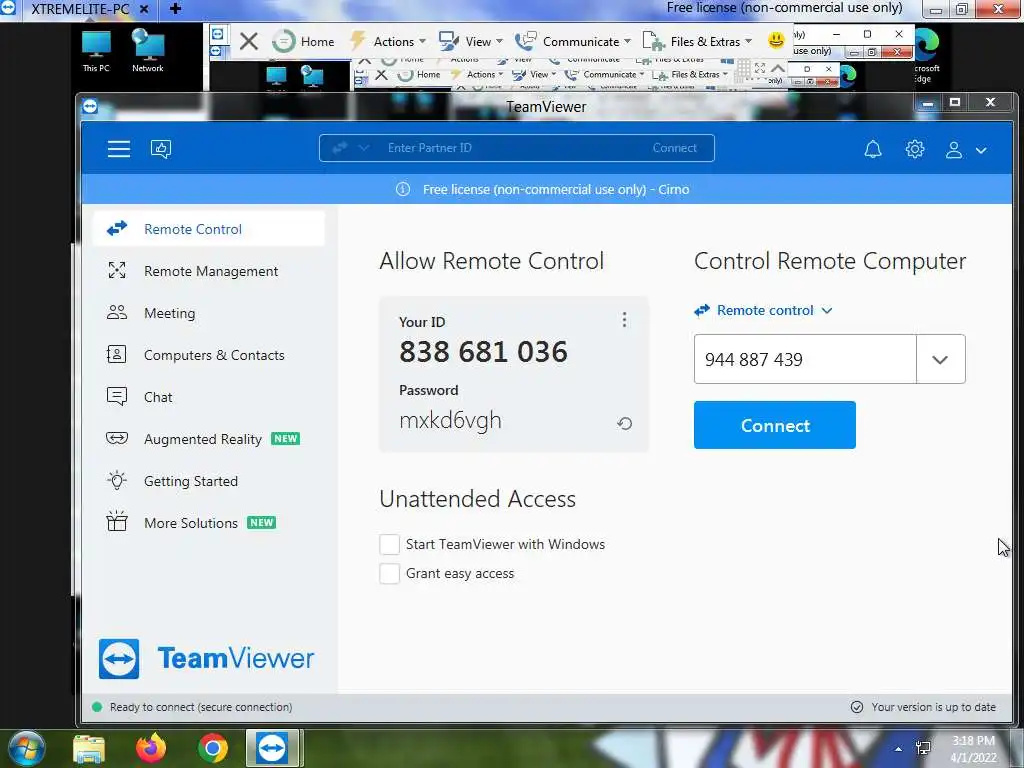Launch Chrome from taskbar
Screen dimensions: 1024x768
click(x=212, y=748)
